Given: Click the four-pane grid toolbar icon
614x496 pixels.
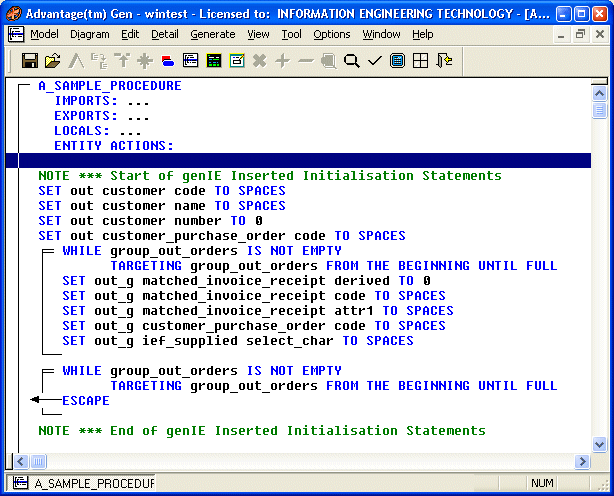Looking at the screenshot, I should (420, 61).
